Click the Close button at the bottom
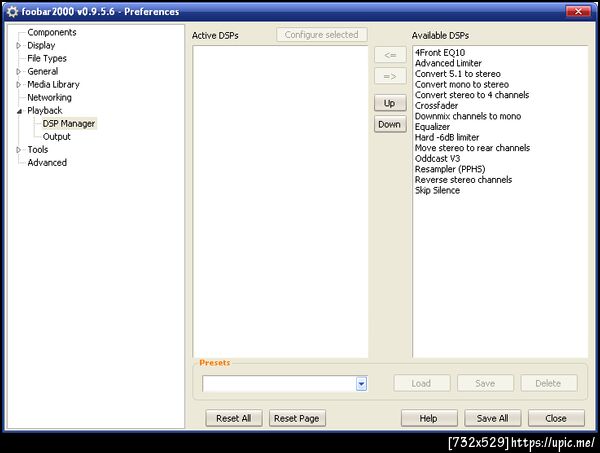Screen dimensions: 600x453 556,418
